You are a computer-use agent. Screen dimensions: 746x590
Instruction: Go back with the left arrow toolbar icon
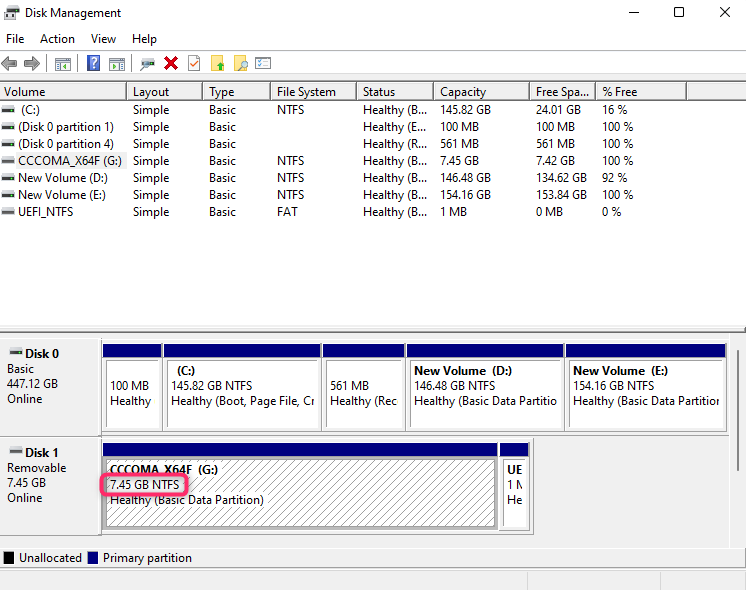coord(10,63)
